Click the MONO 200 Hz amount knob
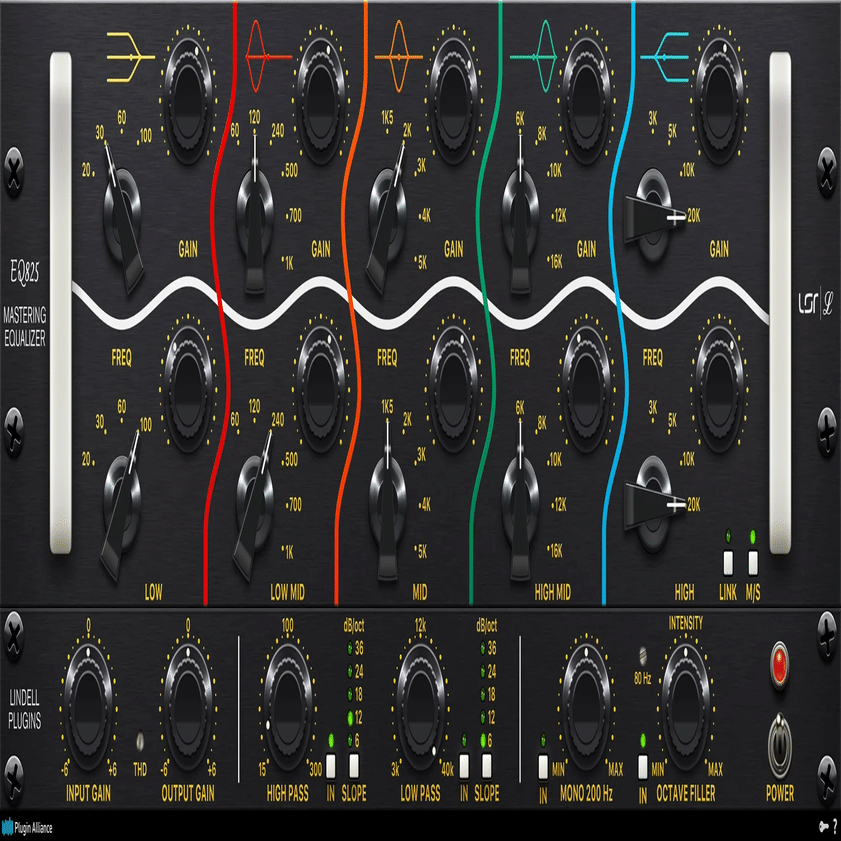Viewport: 841px width, 841px height. point(586,707)
